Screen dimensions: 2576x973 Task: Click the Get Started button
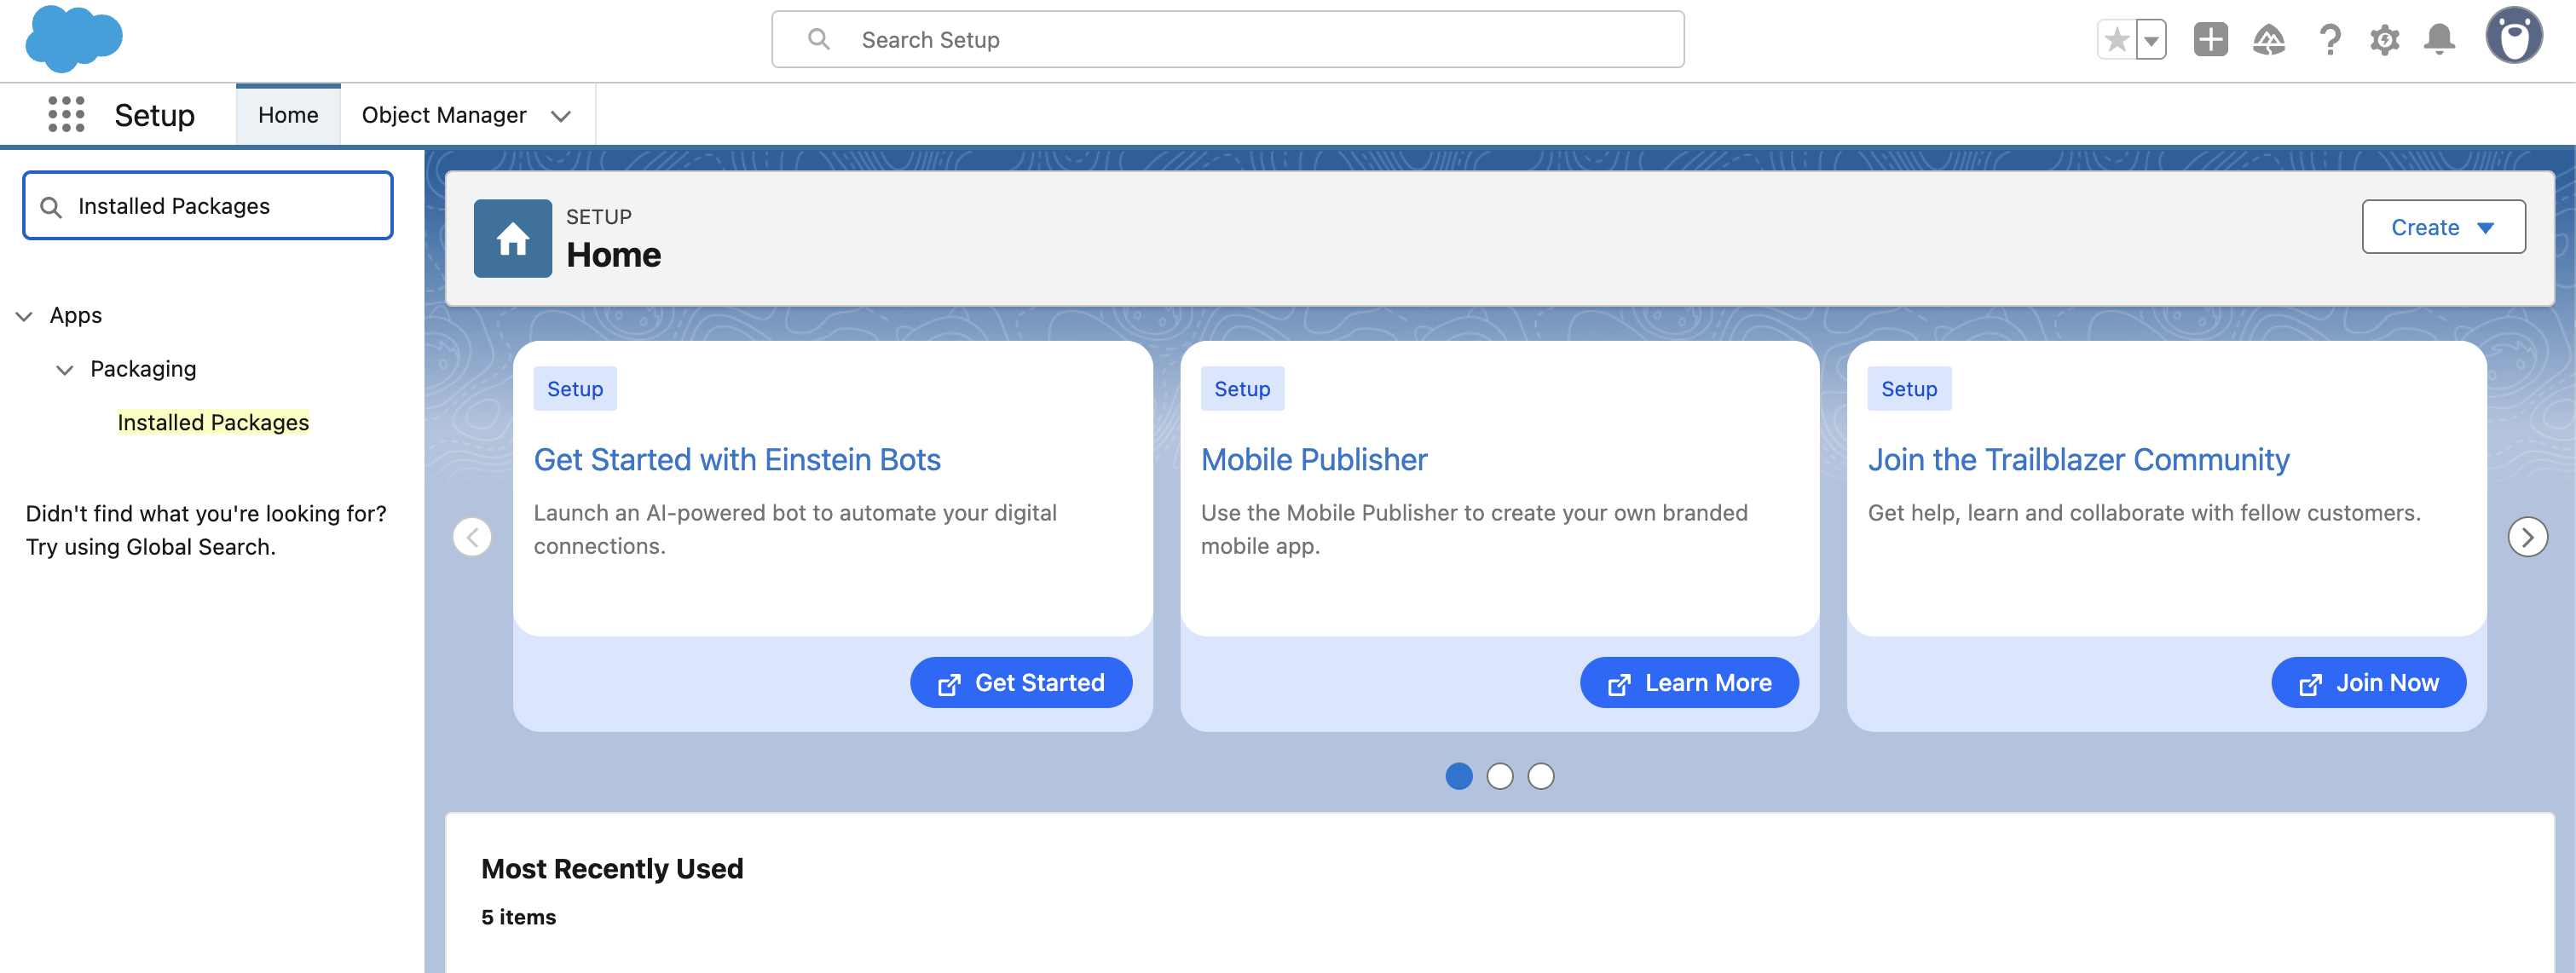[1021, 683]
